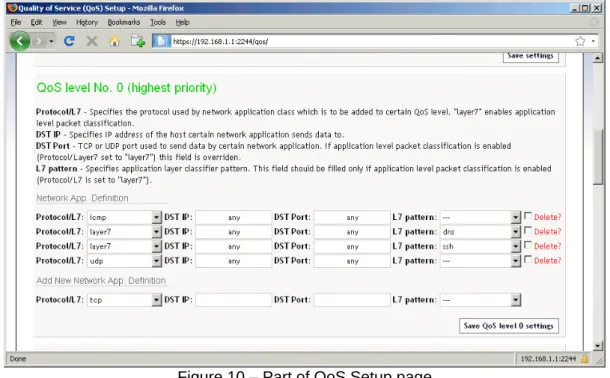Click the empty DST Port field for the new definition
Viewport: 610px width, 378px height.
pos(352,300)
